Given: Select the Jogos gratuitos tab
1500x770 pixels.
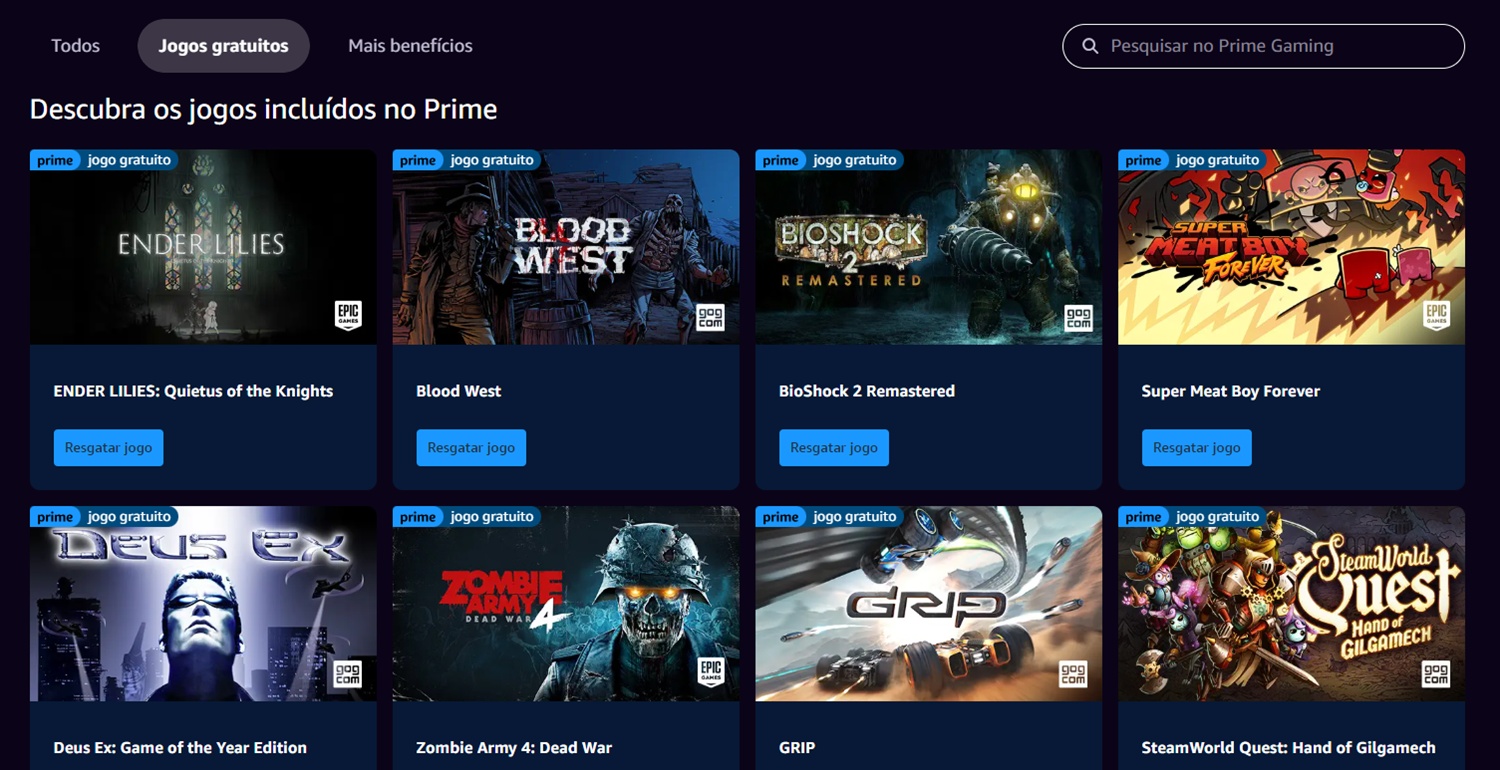Looking at the screenshot, I should click(x=224, y=46).
